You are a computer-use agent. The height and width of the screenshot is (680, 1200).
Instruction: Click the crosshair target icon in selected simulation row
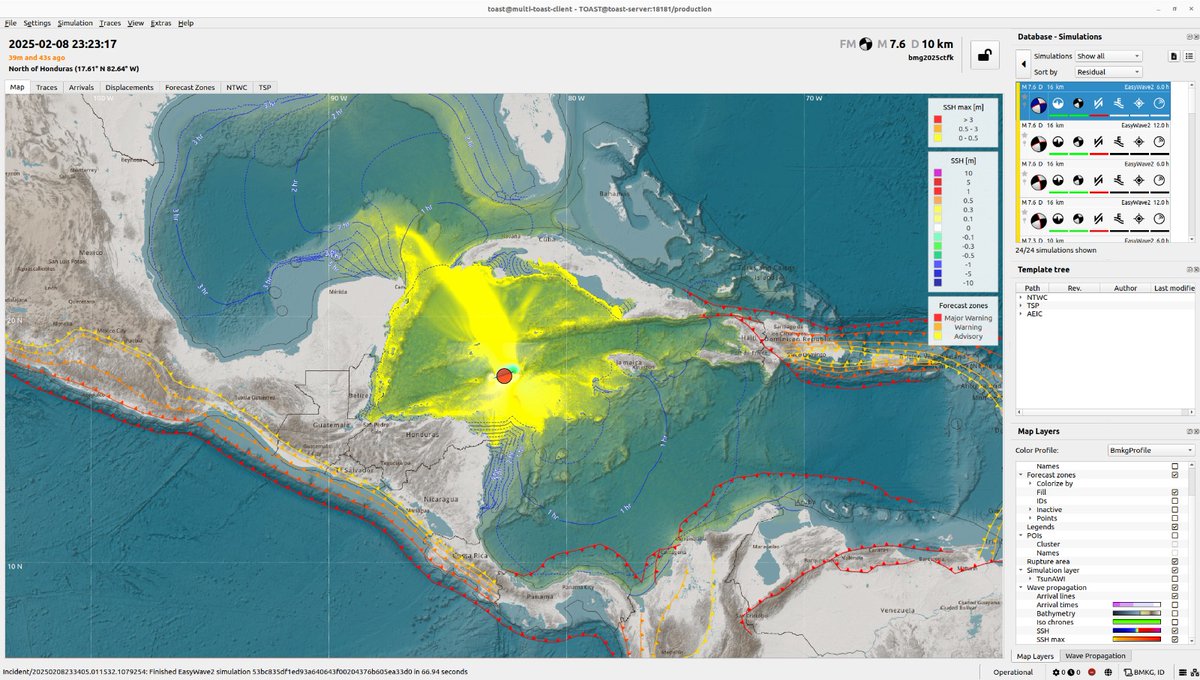pyautogui.click(x=1139, y=104)
